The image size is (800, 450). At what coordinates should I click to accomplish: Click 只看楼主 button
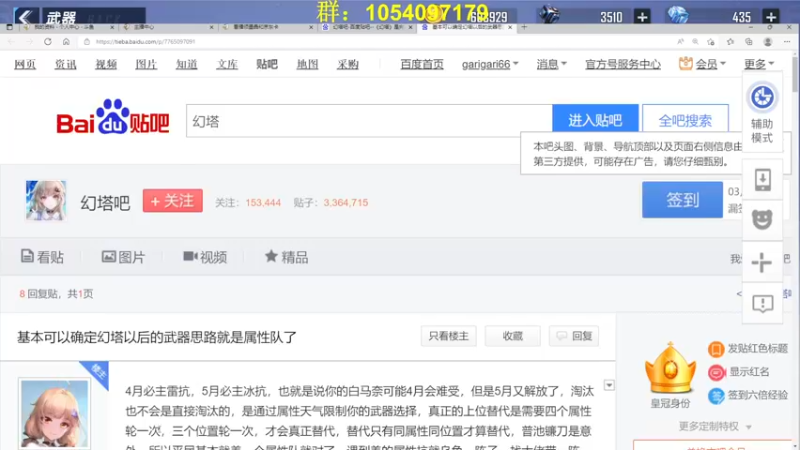point(448,336)
